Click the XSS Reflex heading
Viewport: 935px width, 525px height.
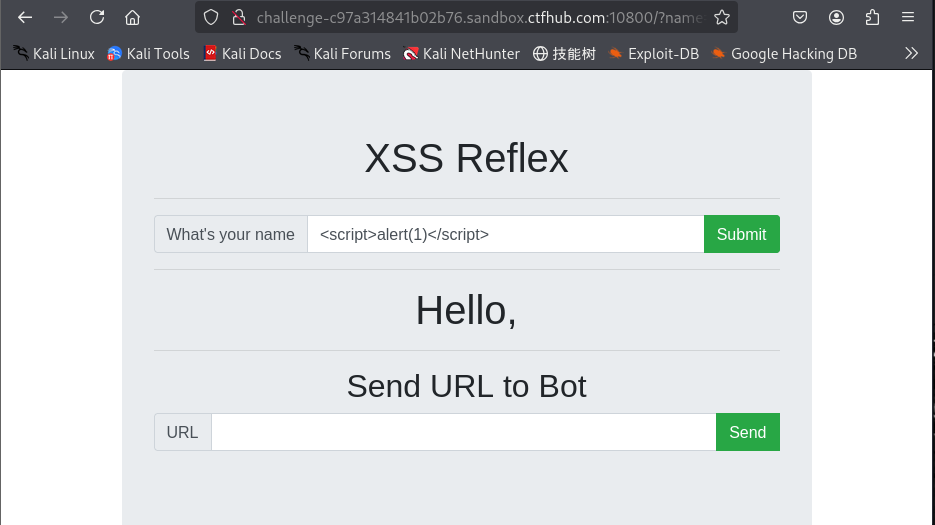point(466,159)
